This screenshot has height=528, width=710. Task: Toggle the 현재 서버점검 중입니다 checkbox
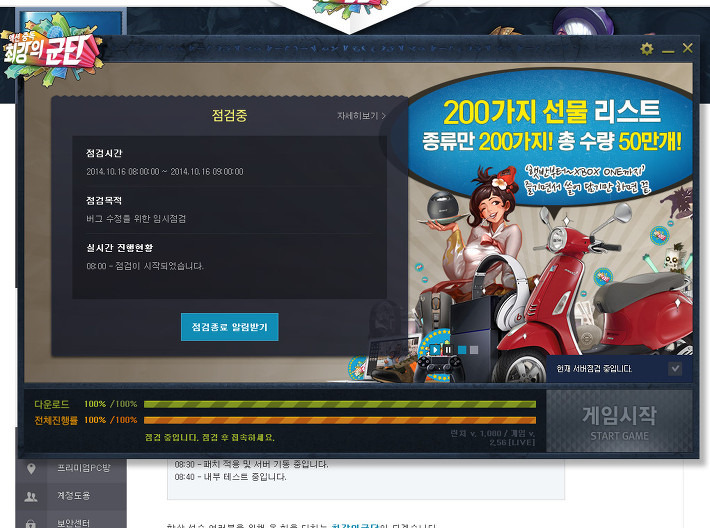[675, 369]
